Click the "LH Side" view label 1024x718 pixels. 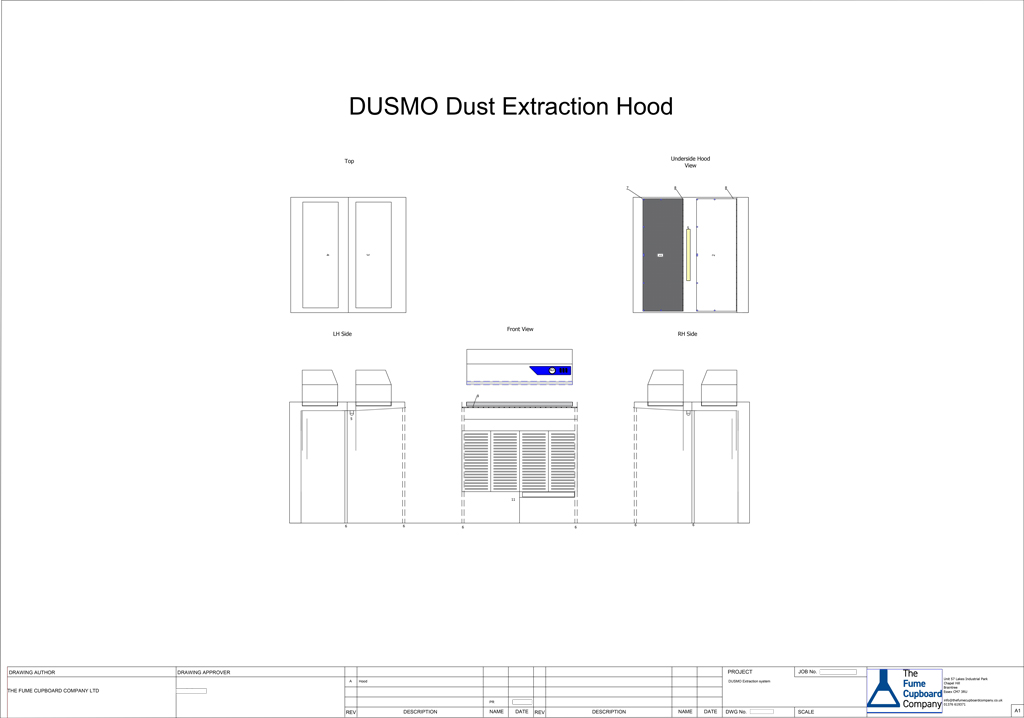pyautogui.click(x=342, y=334)
